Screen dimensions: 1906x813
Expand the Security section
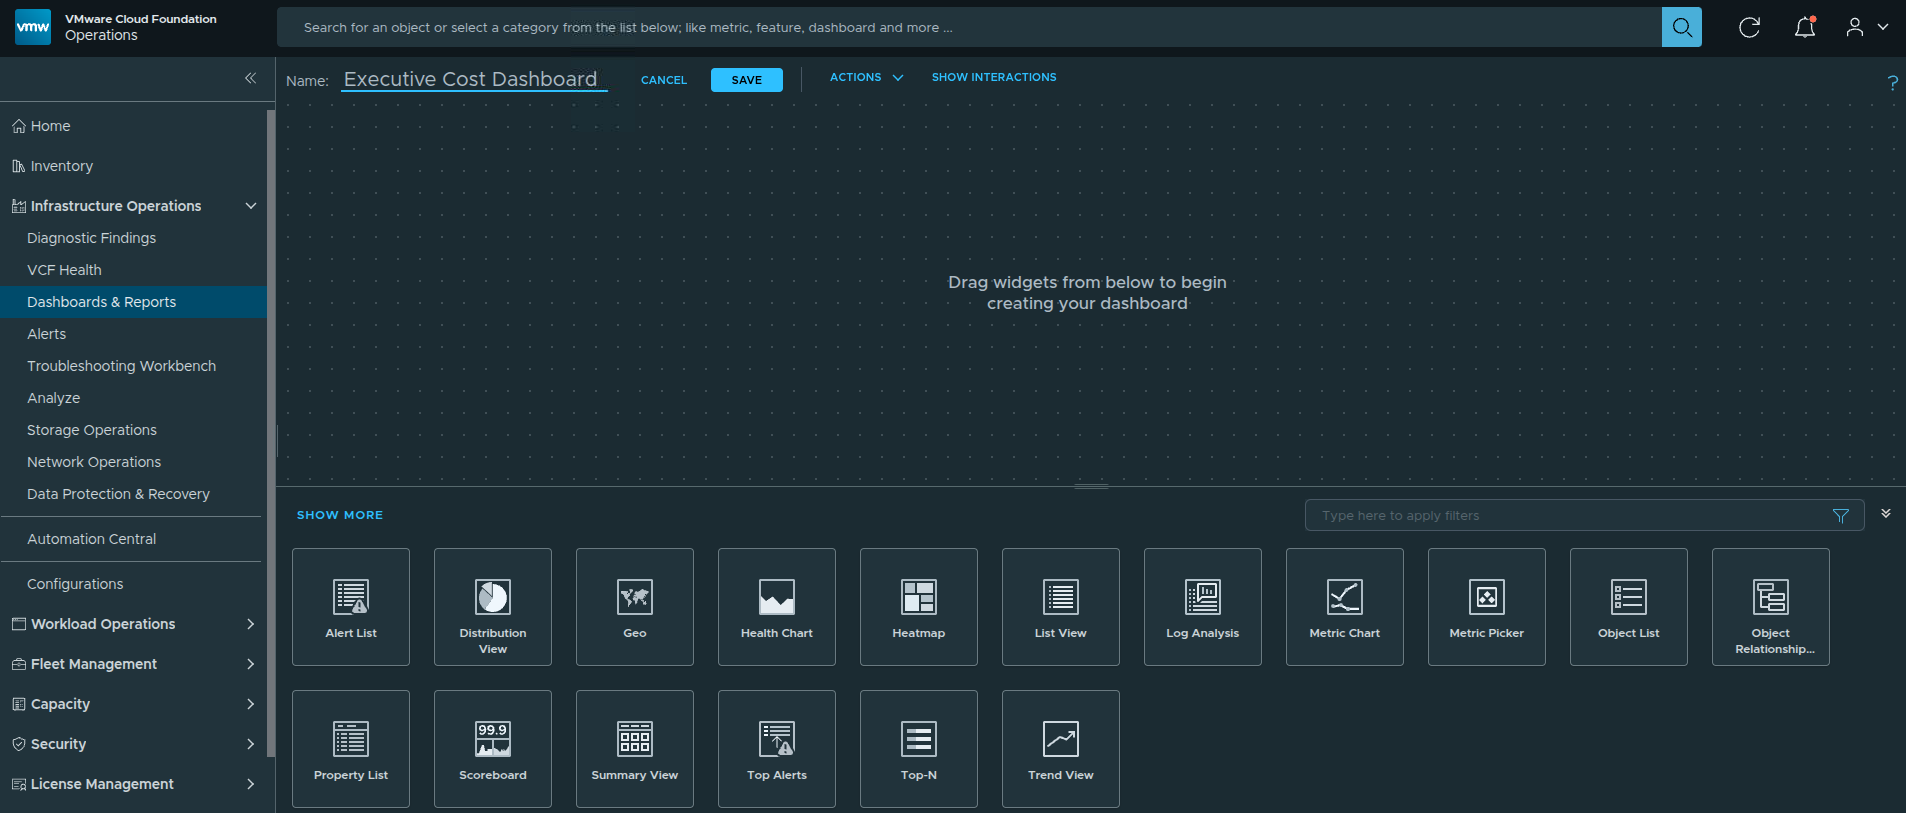tap(251, 744)
